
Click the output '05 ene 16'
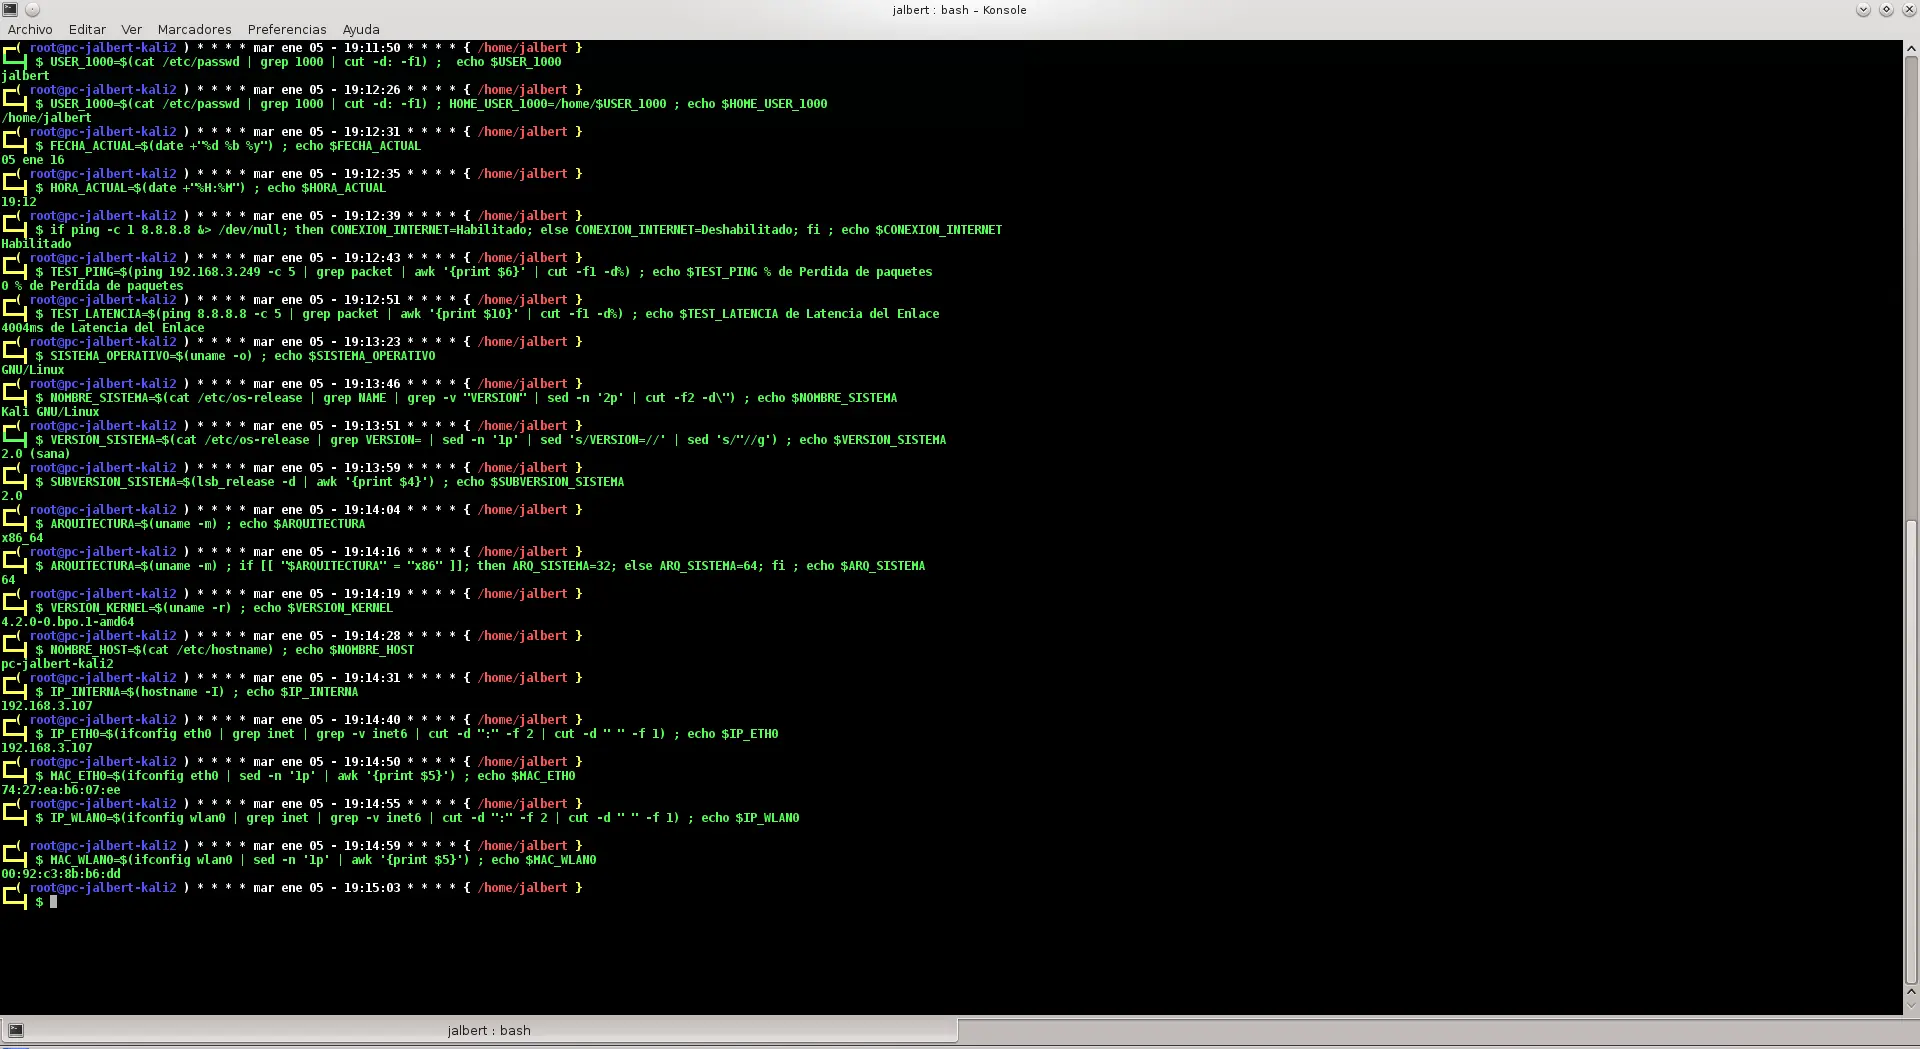coord(33,159)
